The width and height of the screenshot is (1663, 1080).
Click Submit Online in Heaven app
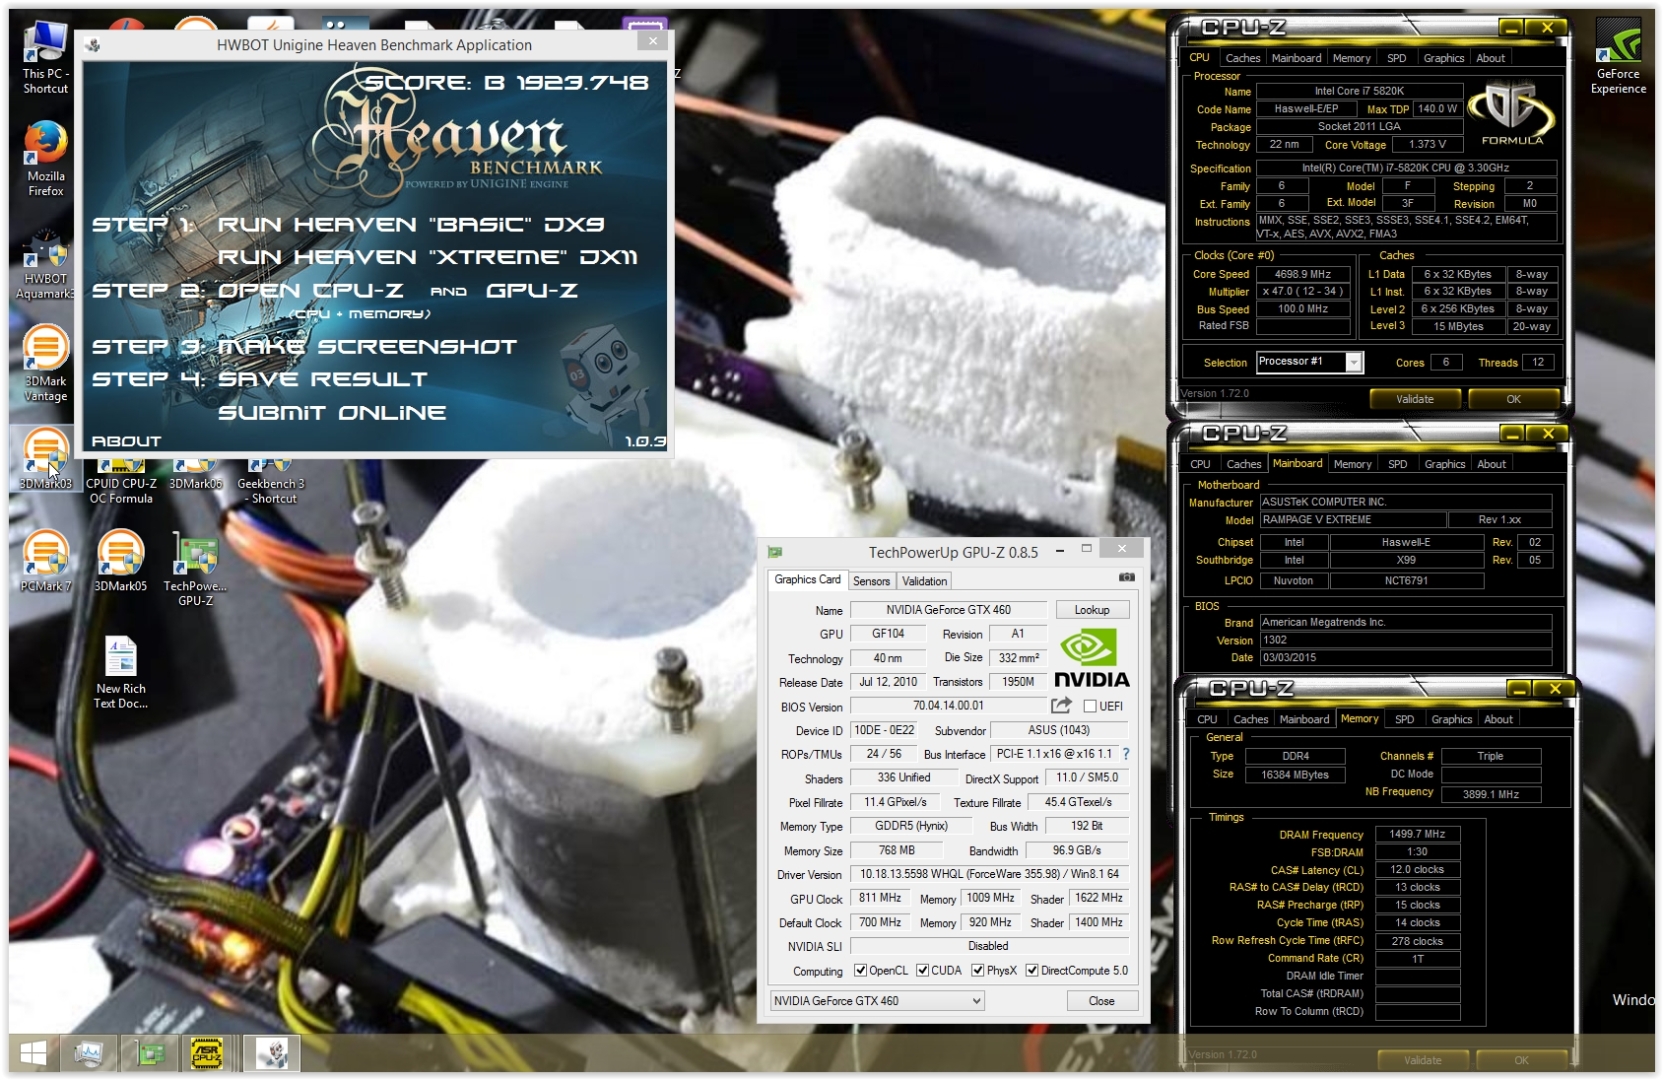332,413
